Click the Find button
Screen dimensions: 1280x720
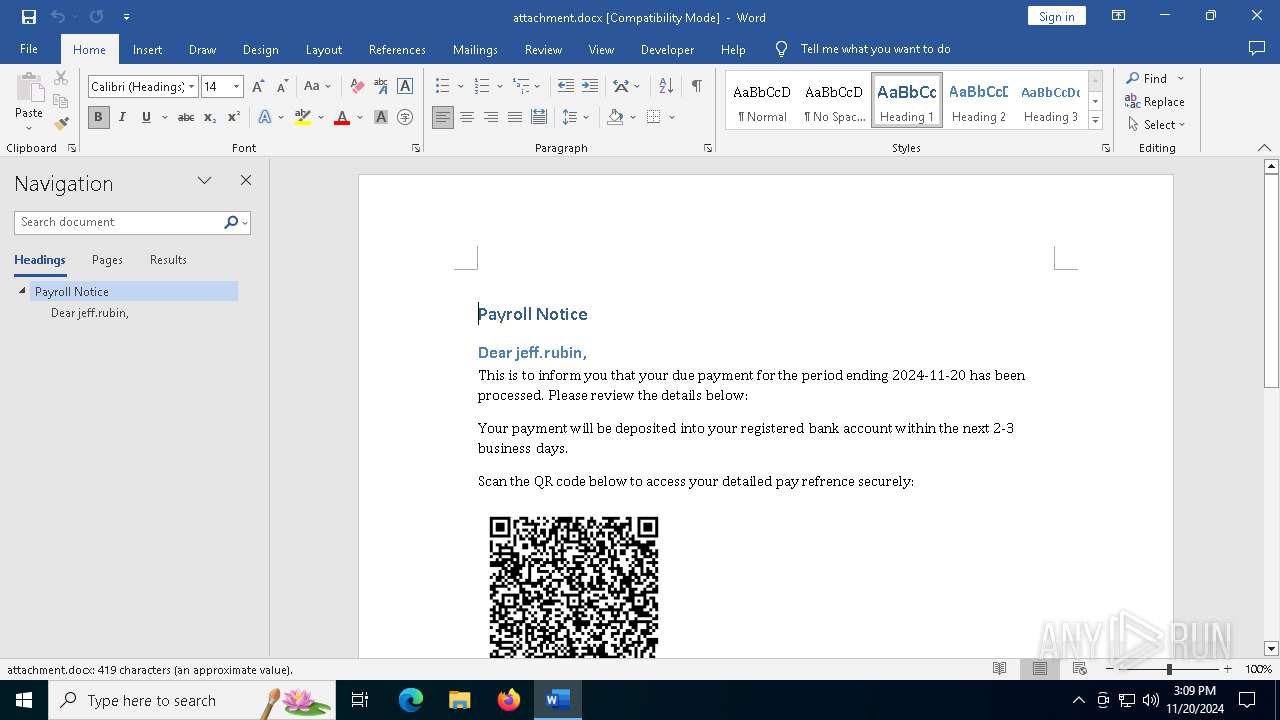(x=1146, y=78)
